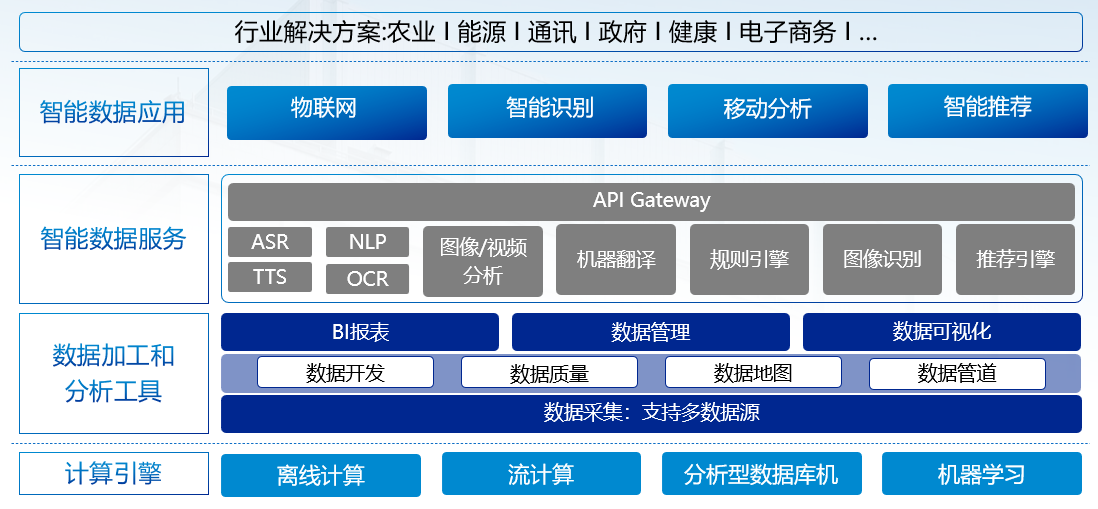The image size is (1098, 509).
Task: Open the 离线计算 block
Action: [321, 475]
